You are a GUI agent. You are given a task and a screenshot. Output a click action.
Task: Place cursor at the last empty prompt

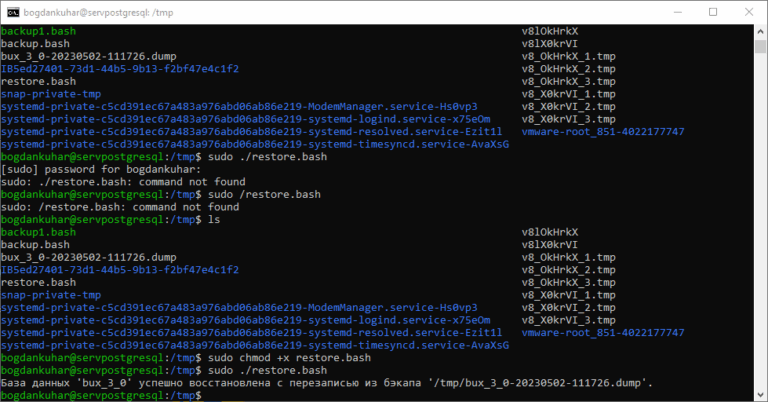[205, 395]
